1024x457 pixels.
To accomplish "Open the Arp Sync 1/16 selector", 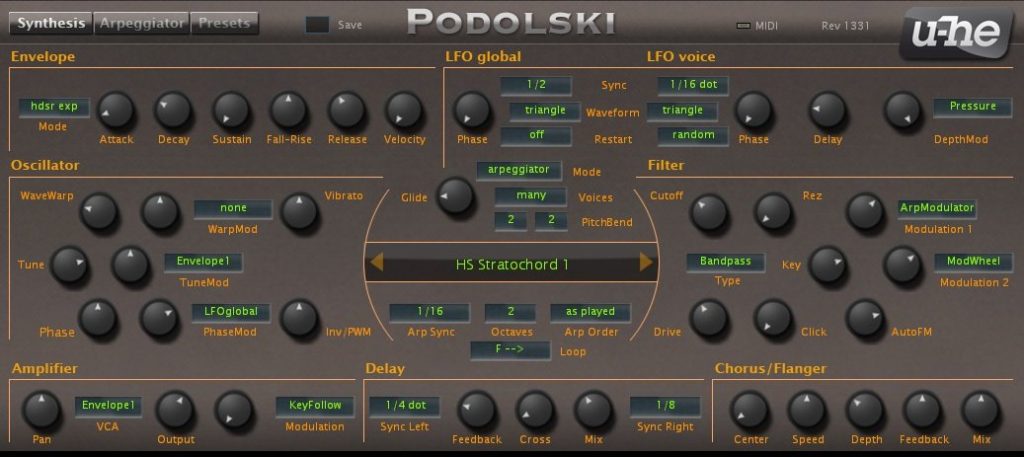I will [x=430, y=312].
